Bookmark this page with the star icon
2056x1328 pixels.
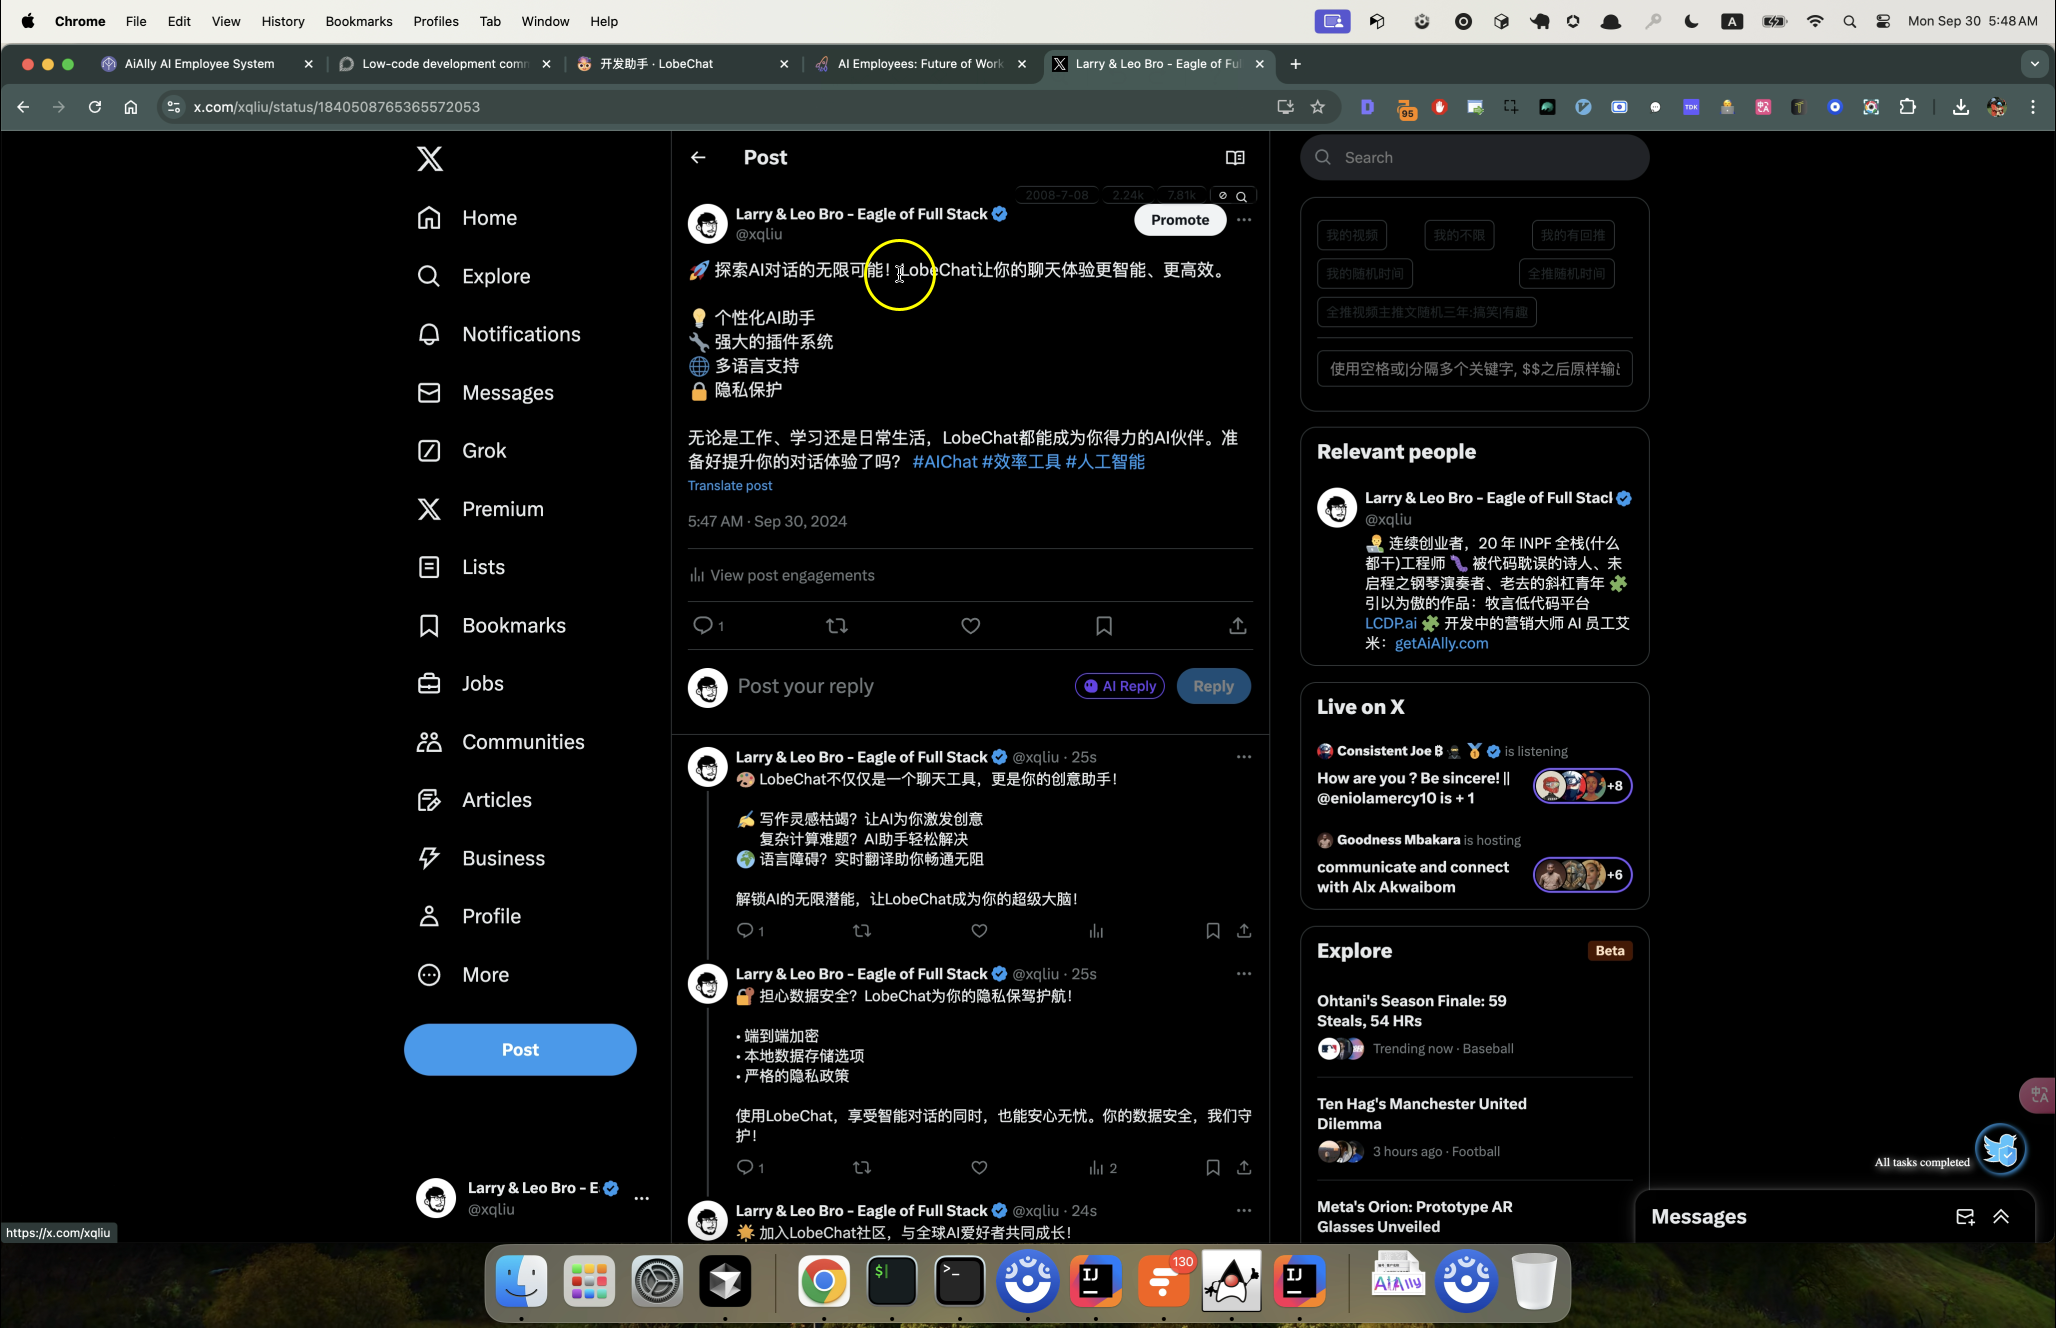click(x=1318, y=107)
